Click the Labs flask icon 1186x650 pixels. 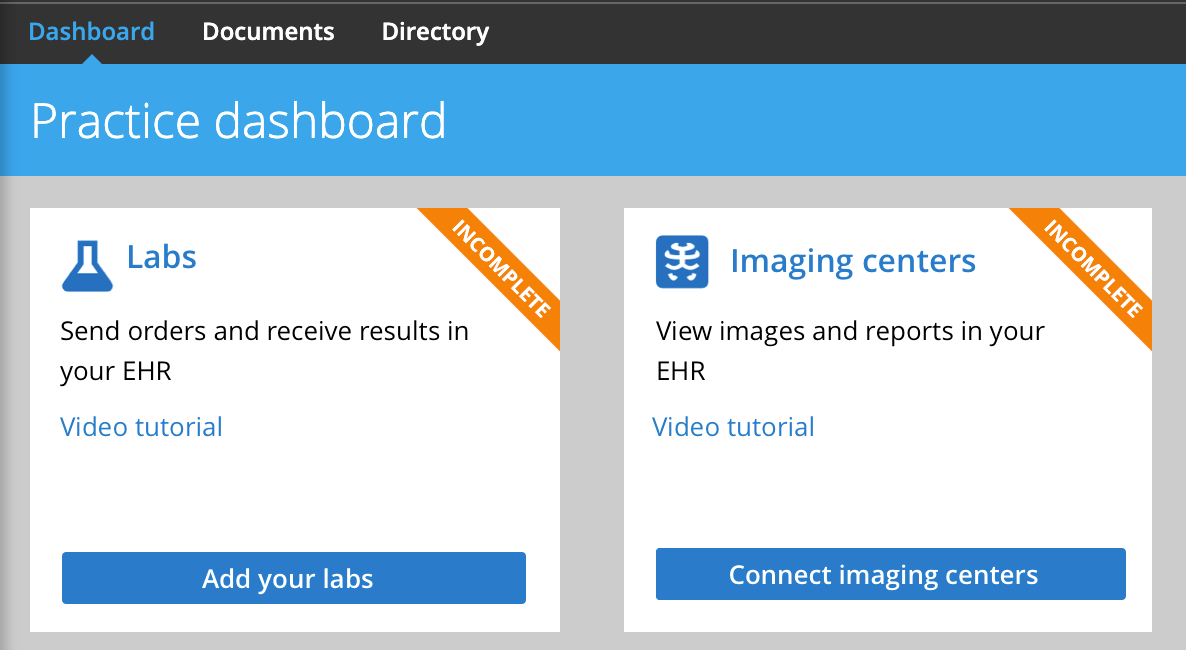click(87, 265)
